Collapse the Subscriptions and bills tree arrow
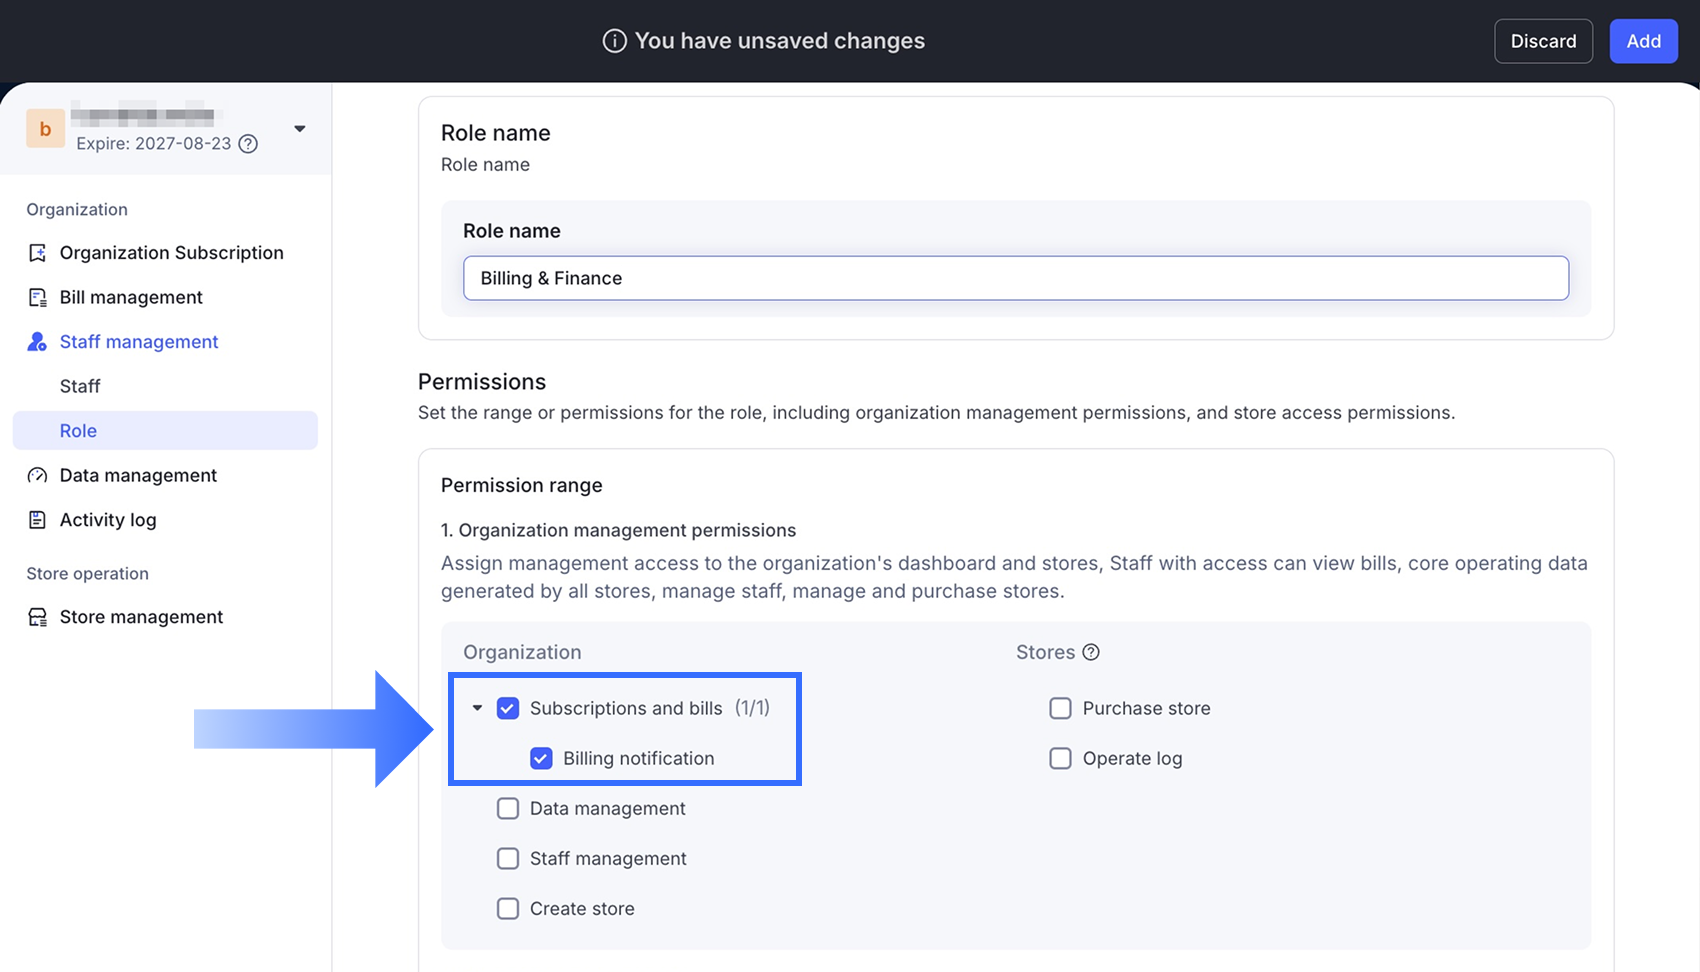The width and height of the screenshot is (1700, 972). click(x=477, y=708)
